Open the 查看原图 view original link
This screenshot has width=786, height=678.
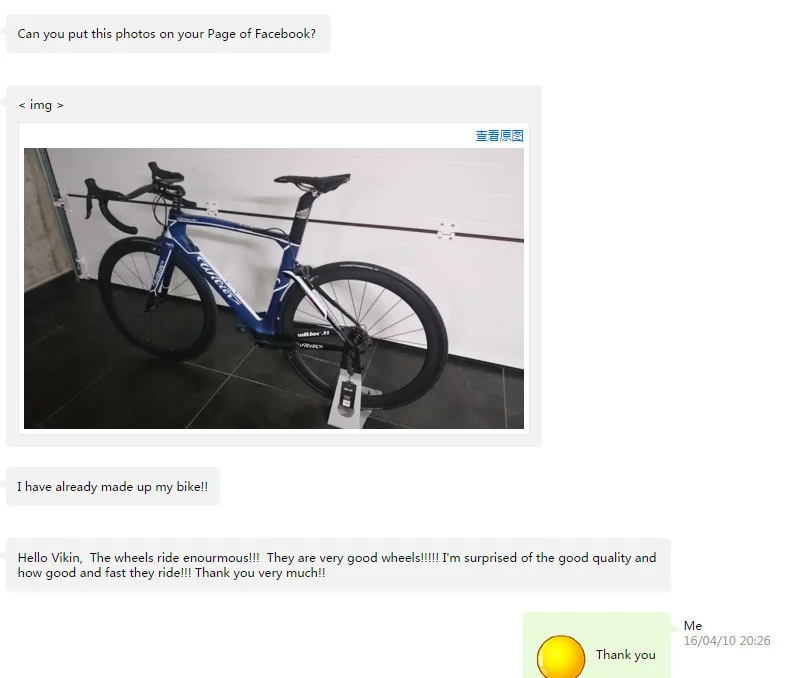(x=499, y=136)
